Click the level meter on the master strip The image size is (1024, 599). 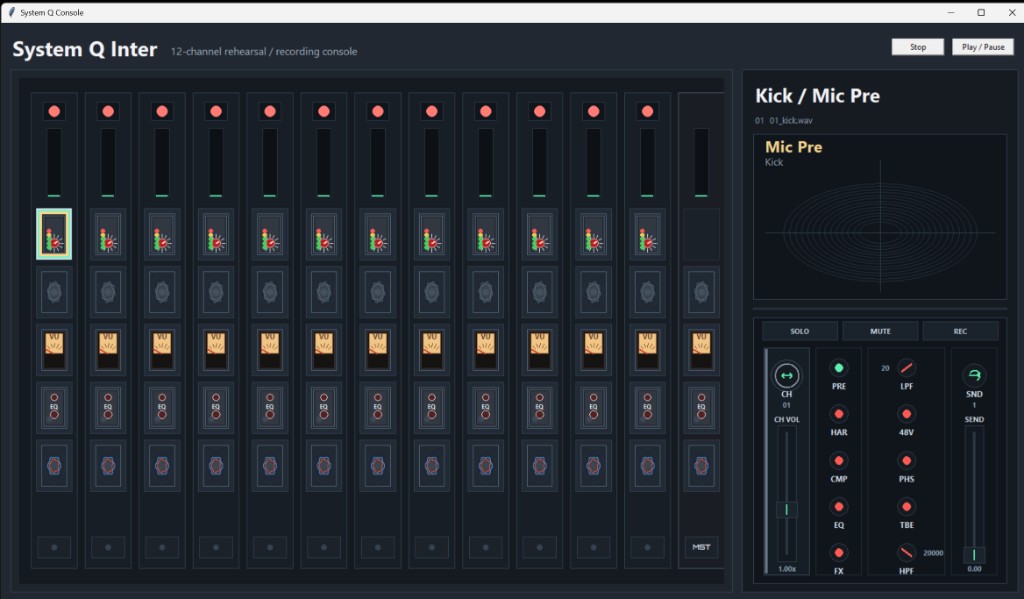click(x=701, y=163)
